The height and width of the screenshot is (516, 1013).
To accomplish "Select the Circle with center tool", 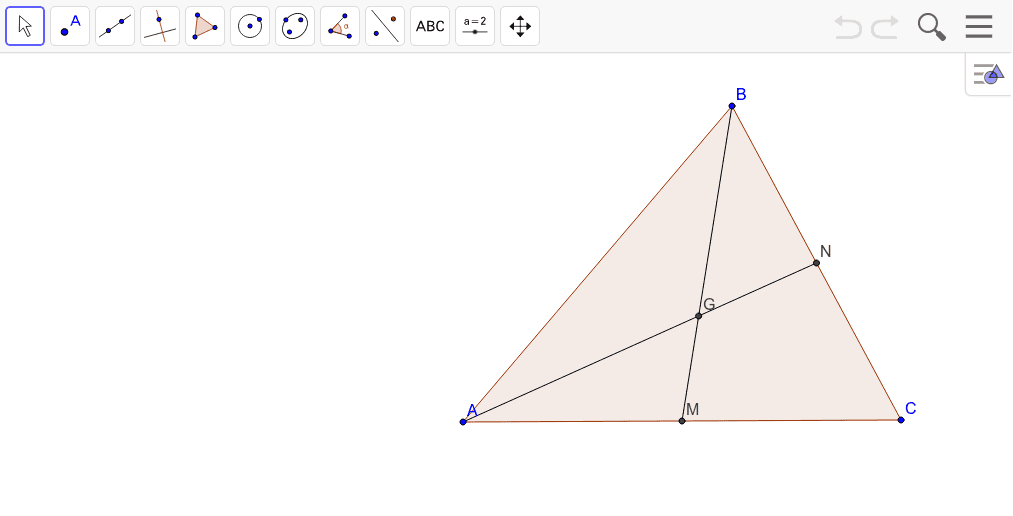I will click(250, 26).
